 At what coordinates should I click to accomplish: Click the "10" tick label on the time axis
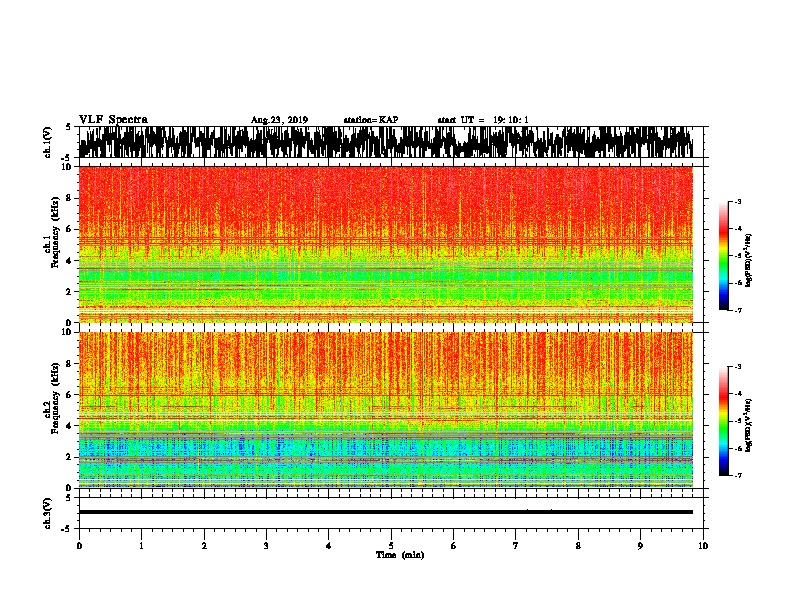[x=703, y=546]
